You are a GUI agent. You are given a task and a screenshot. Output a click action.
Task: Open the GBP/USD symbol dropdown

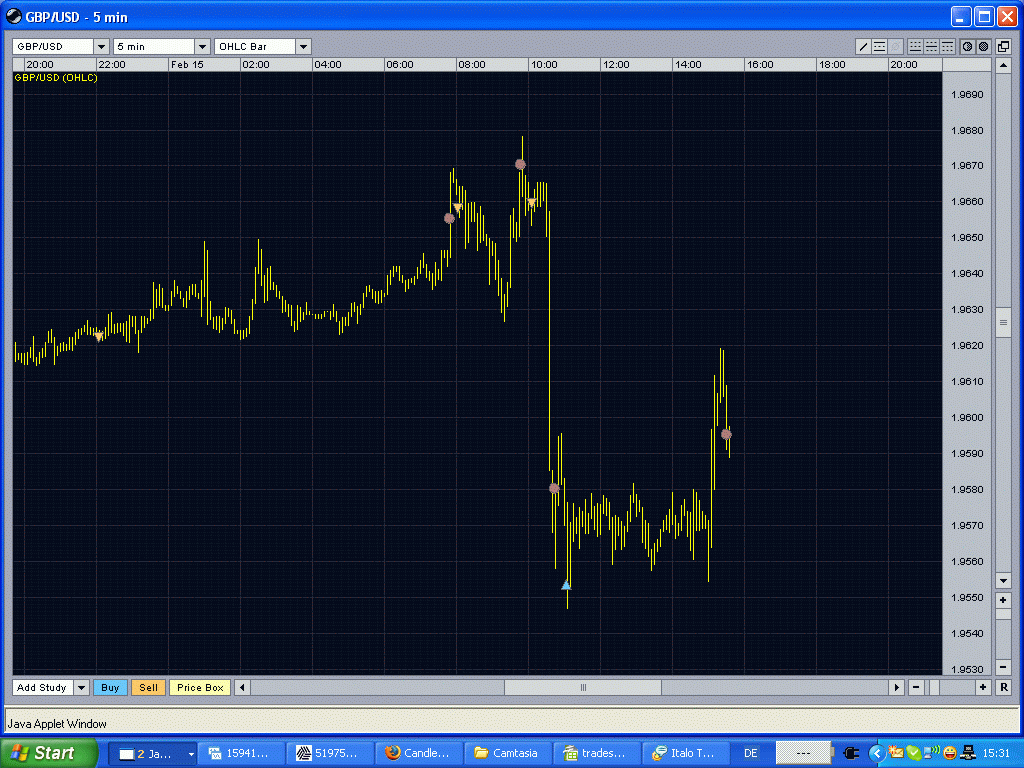101,46
